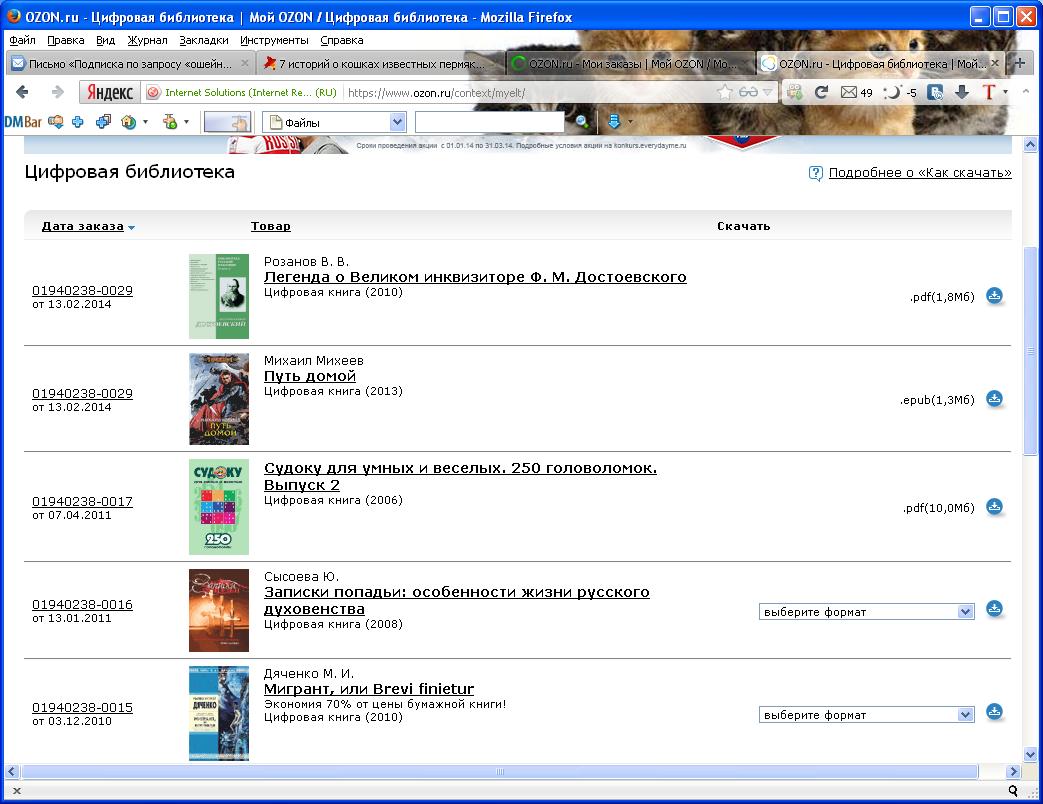Click the address bar URL ozon.ru/context/myelt
The width and height of the screenshot is (1043, 804).
(x=436, y=93)
